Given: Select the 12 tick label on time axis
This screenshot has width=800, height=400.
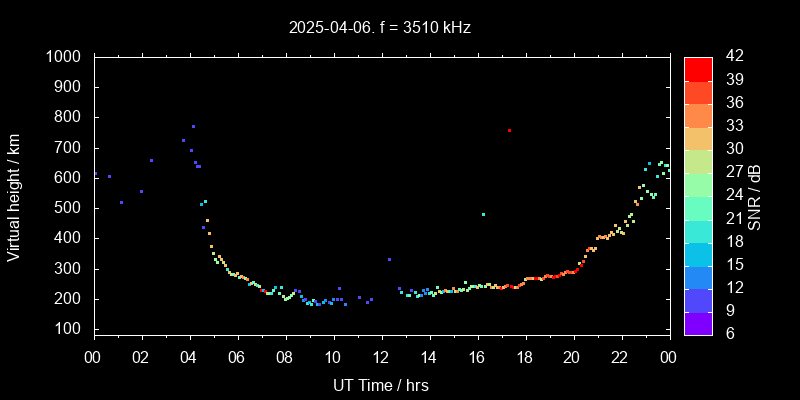Looking at the screenshot, I should (381, 358).
